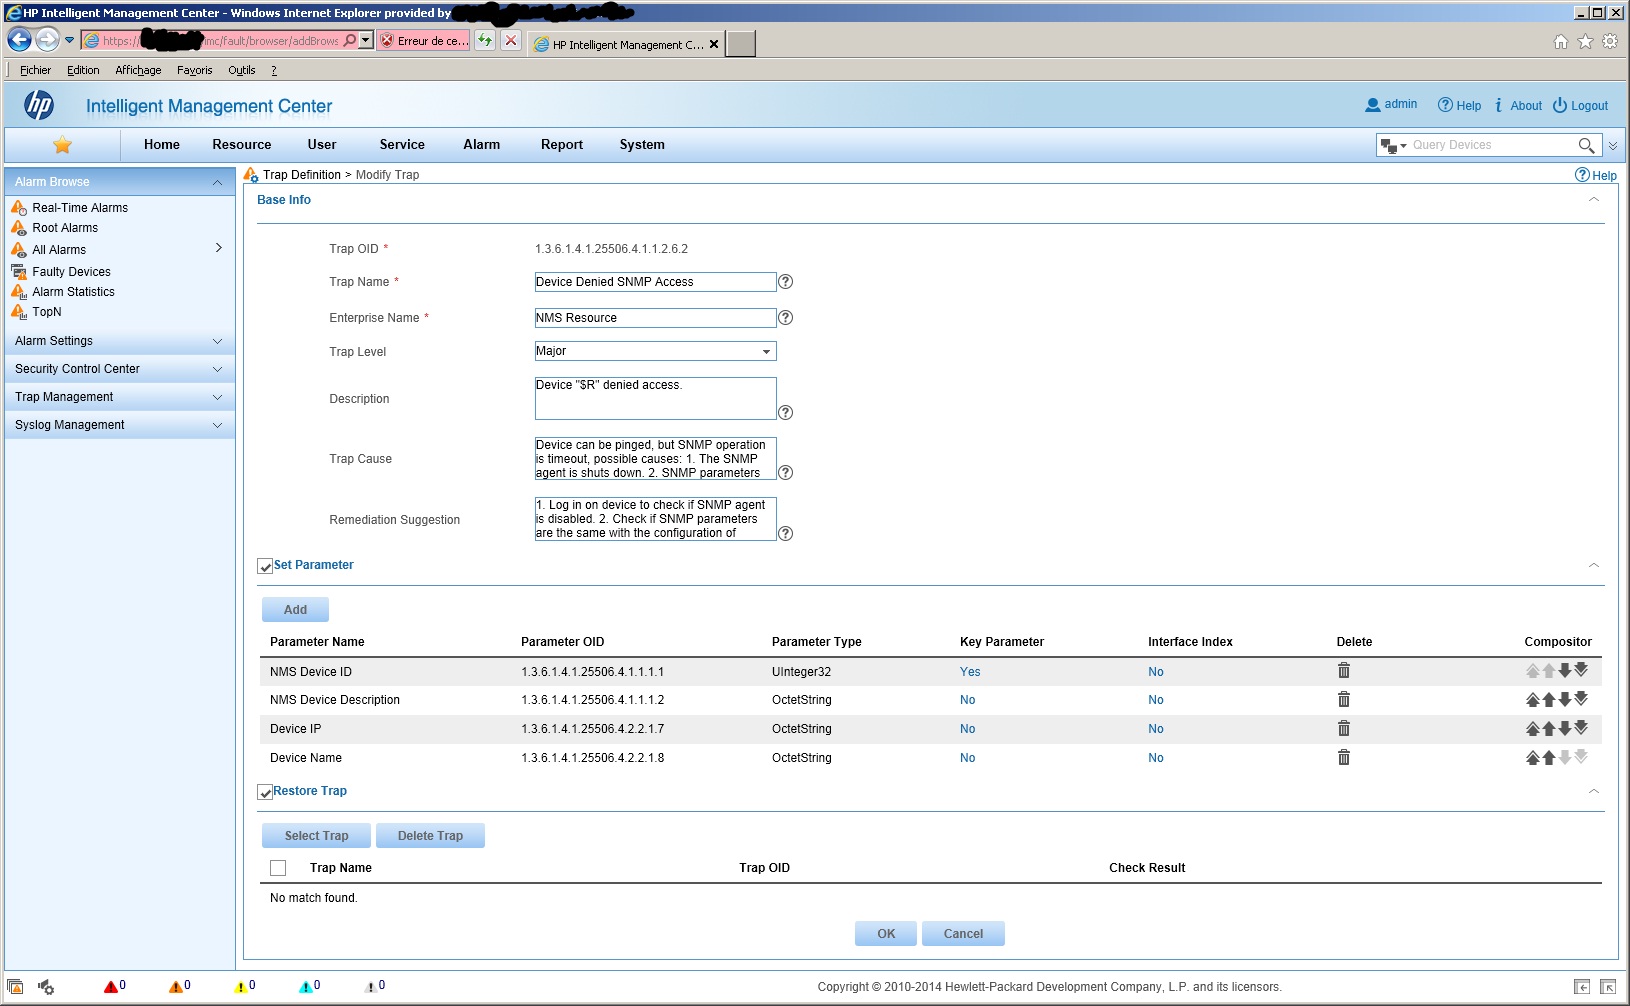Open the Alarm menu

pos(481,145)
